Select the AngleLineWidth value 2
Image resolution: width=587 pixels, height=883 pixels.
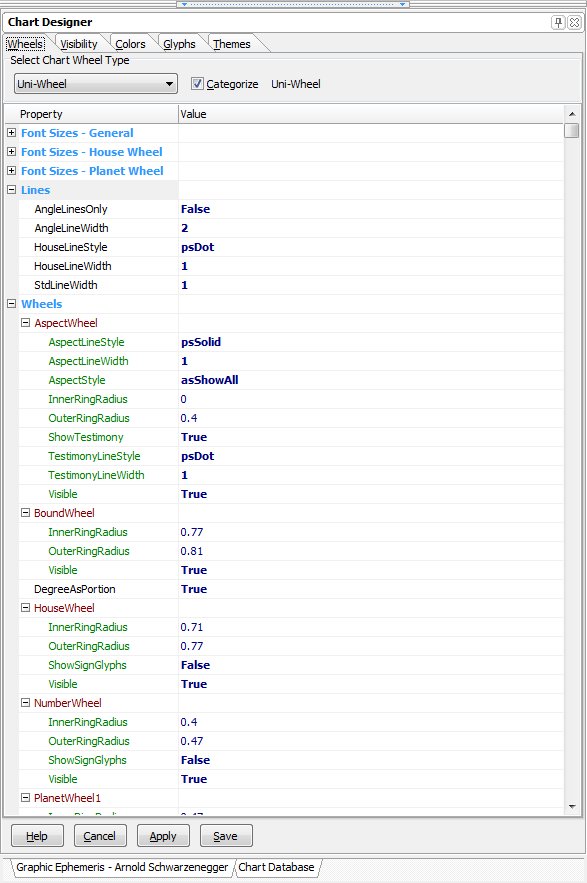pyautogui.click(x=184, y=228)
